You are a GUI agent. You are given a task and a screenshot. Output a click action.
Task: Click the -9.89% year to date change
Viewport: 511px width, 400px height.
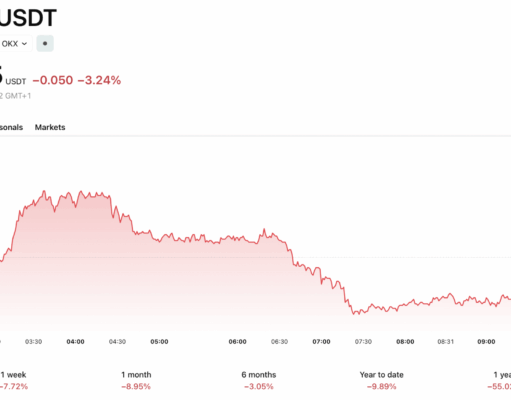tap(382, 387)
